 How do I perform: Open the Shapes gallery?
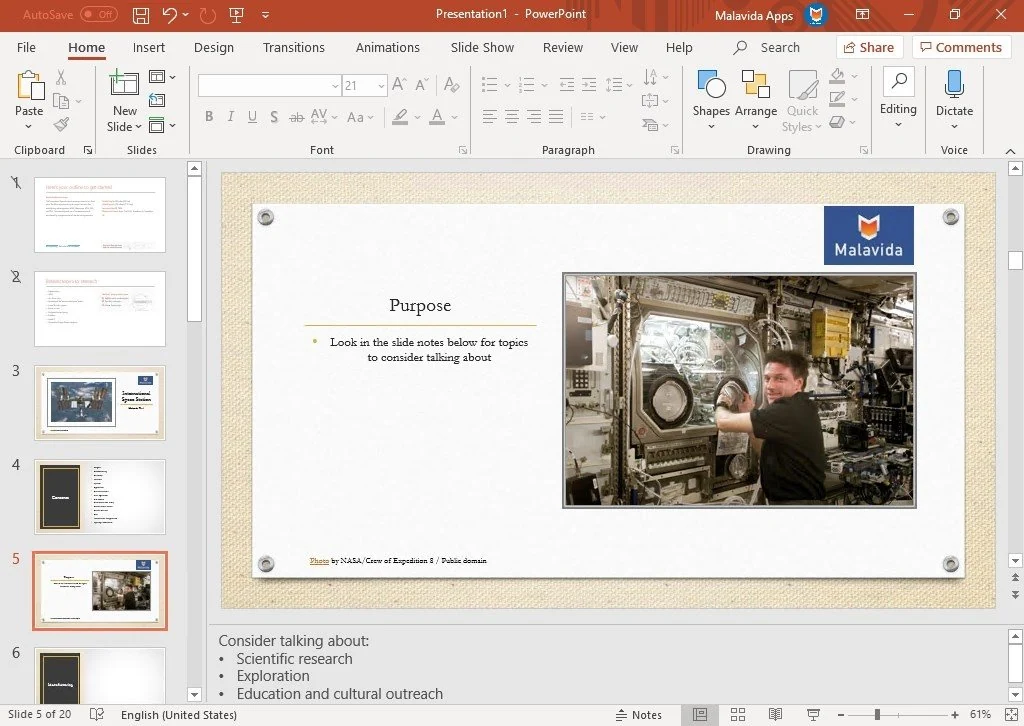coord(711,99)
